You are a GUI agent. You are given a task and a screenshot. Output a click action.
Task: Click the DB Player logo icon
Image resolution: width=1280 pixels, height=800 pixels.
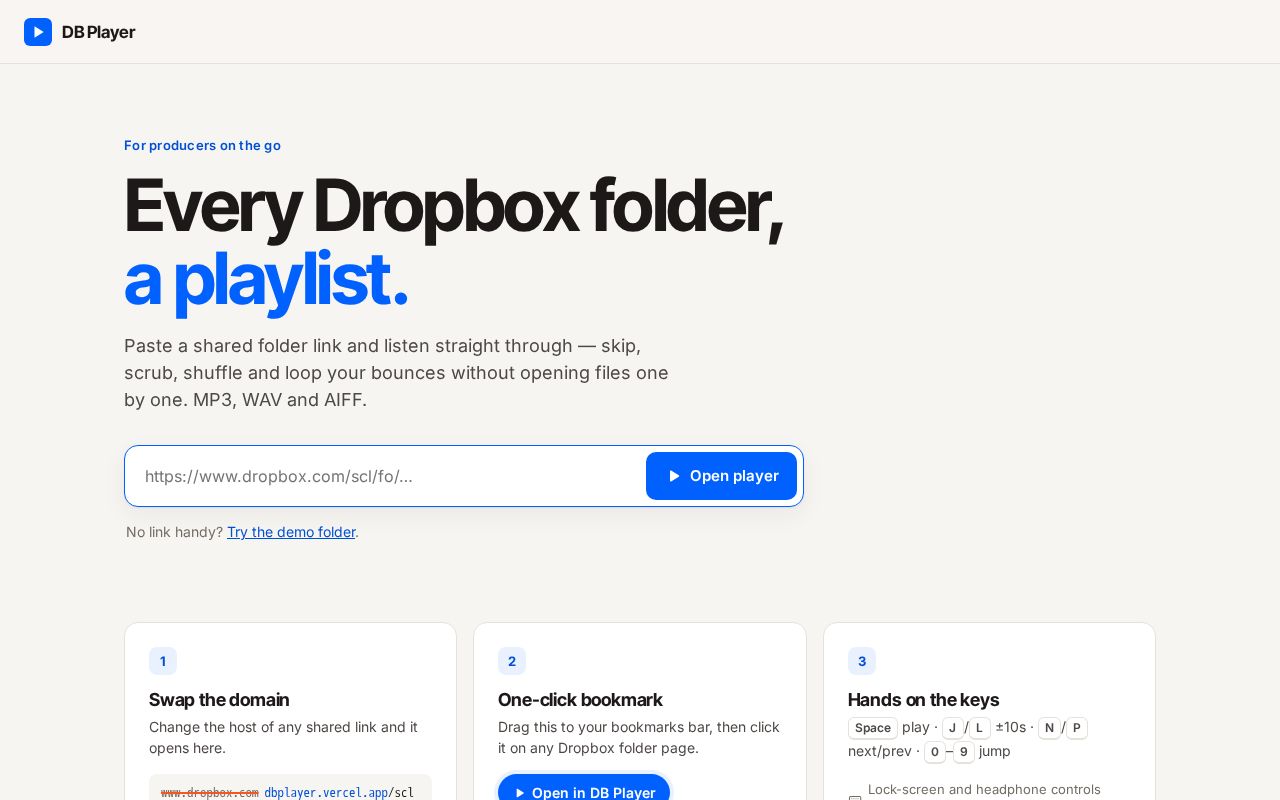pos(38,32)
